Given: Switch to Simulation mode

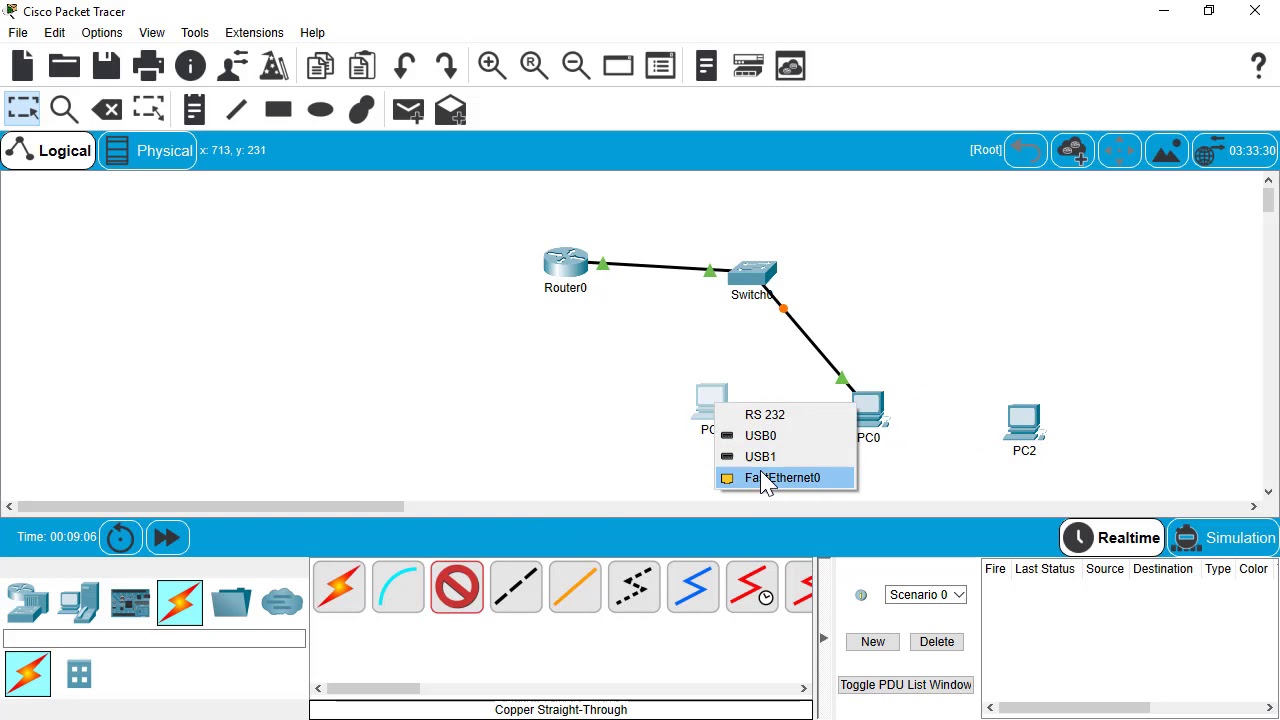Looking at the screenshot, I should click(1224, 538).
